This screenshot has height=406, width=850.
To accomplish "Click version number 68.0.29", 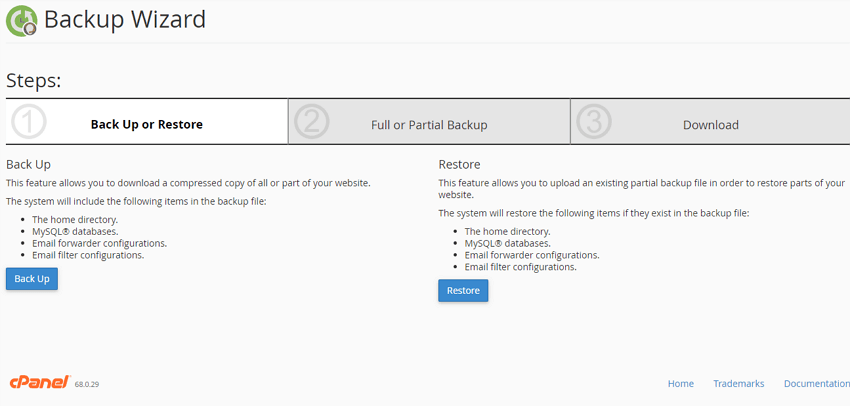I will point(87,384).
